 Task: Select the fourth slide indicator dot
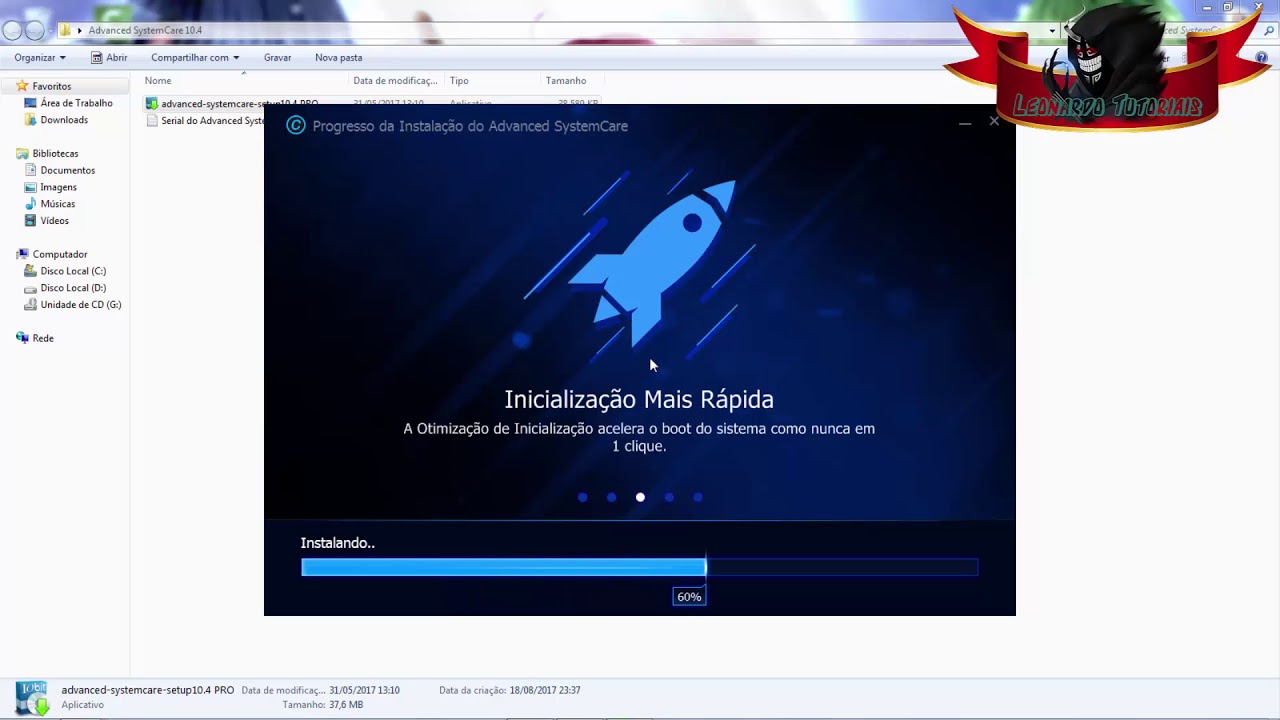[x=669, y=497]
